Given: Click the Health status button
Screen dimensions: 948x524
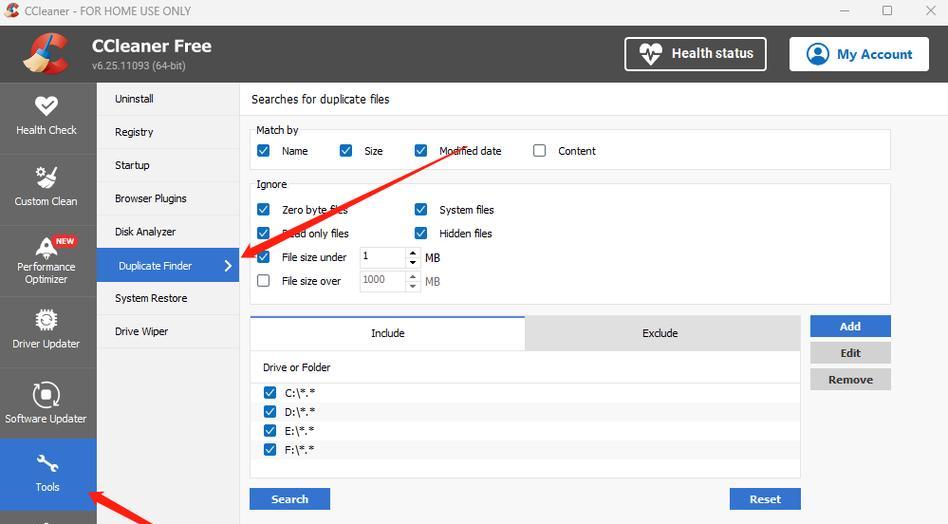Looking at the screenshot, I should tap(695, 54).
